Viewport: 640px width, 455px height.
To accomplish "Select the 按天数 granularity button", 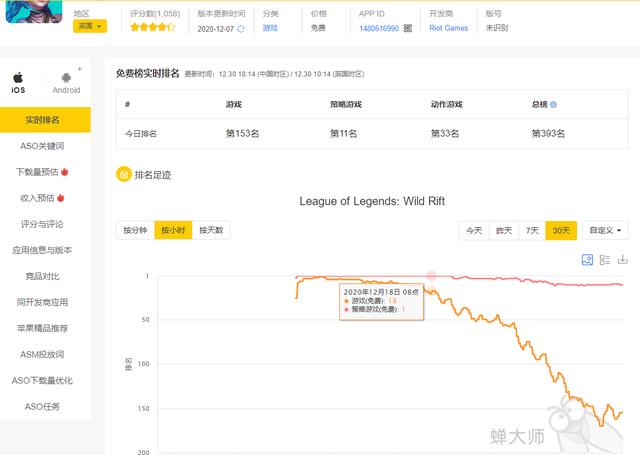I will click(x=211, y=230).
